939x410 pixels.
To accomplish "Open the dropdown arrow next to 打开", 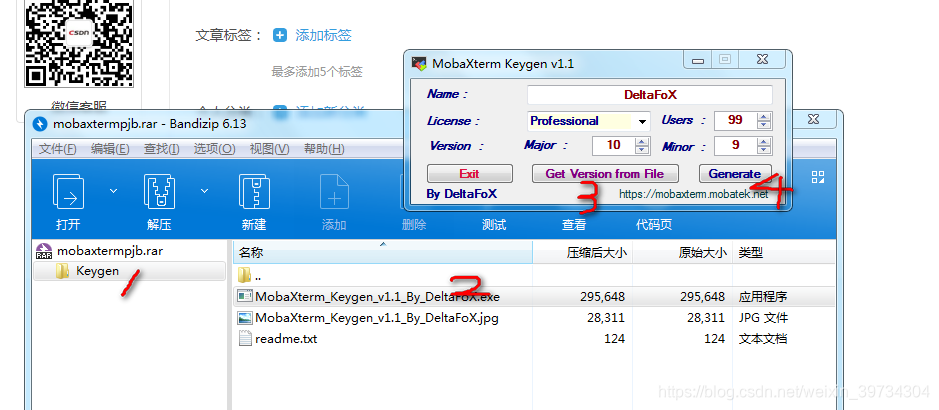I will (x=113, y=191).
